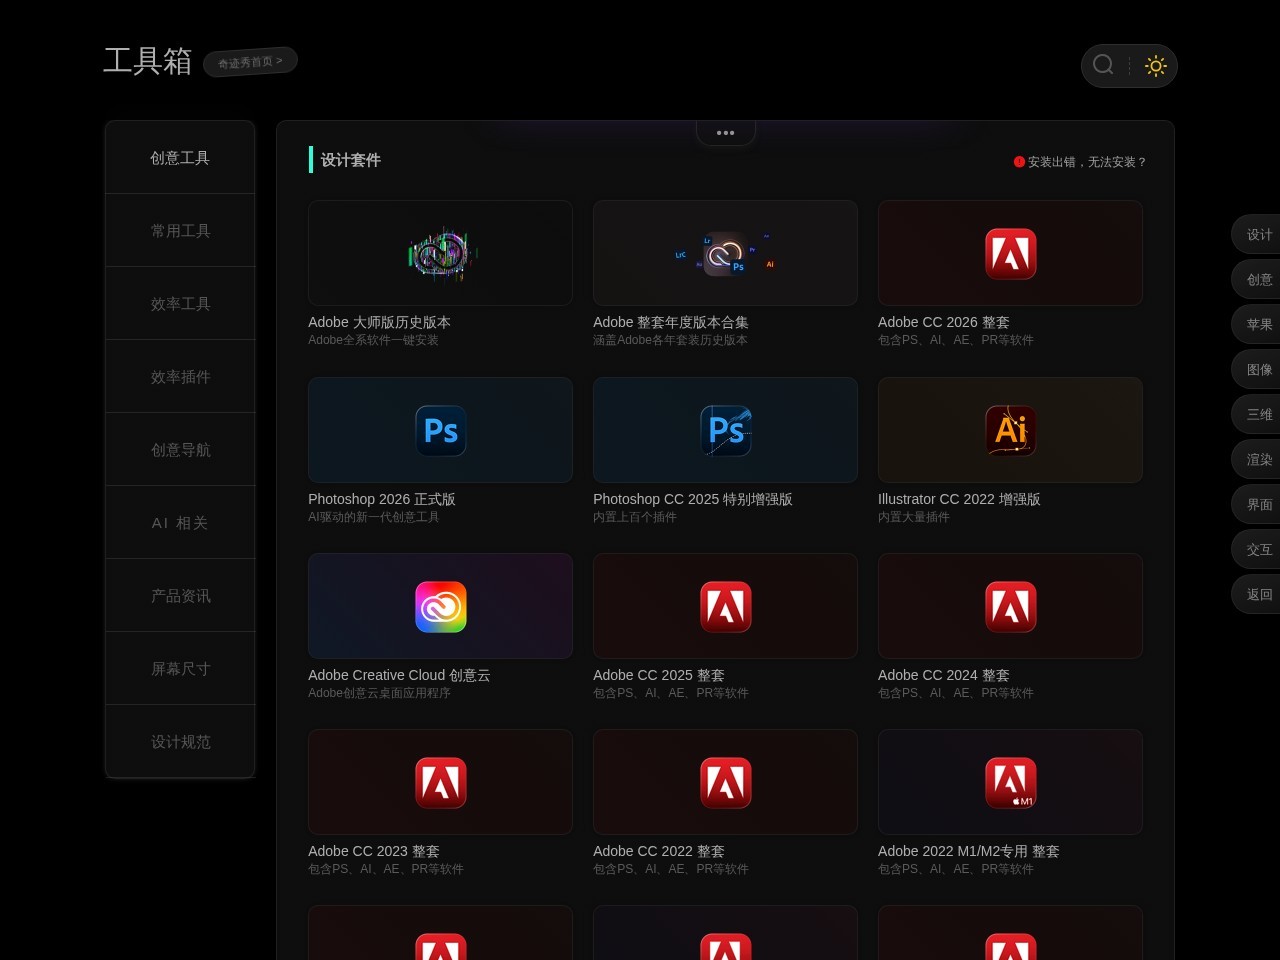Click the red warning icon beside 安装出错
Screen dimensions: 1280x960
pos(1019,162)
